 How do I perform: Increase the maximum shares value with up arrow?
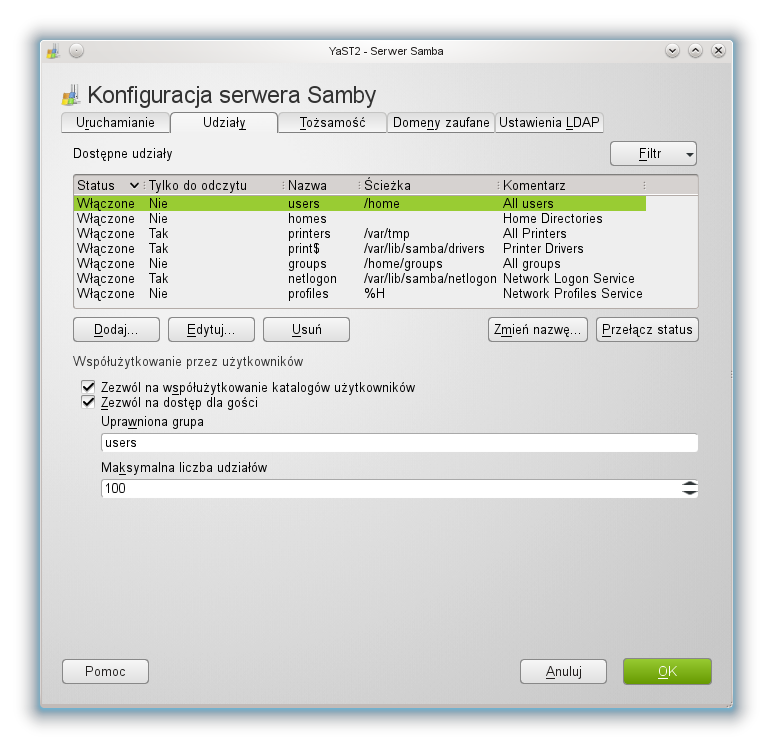689,484
